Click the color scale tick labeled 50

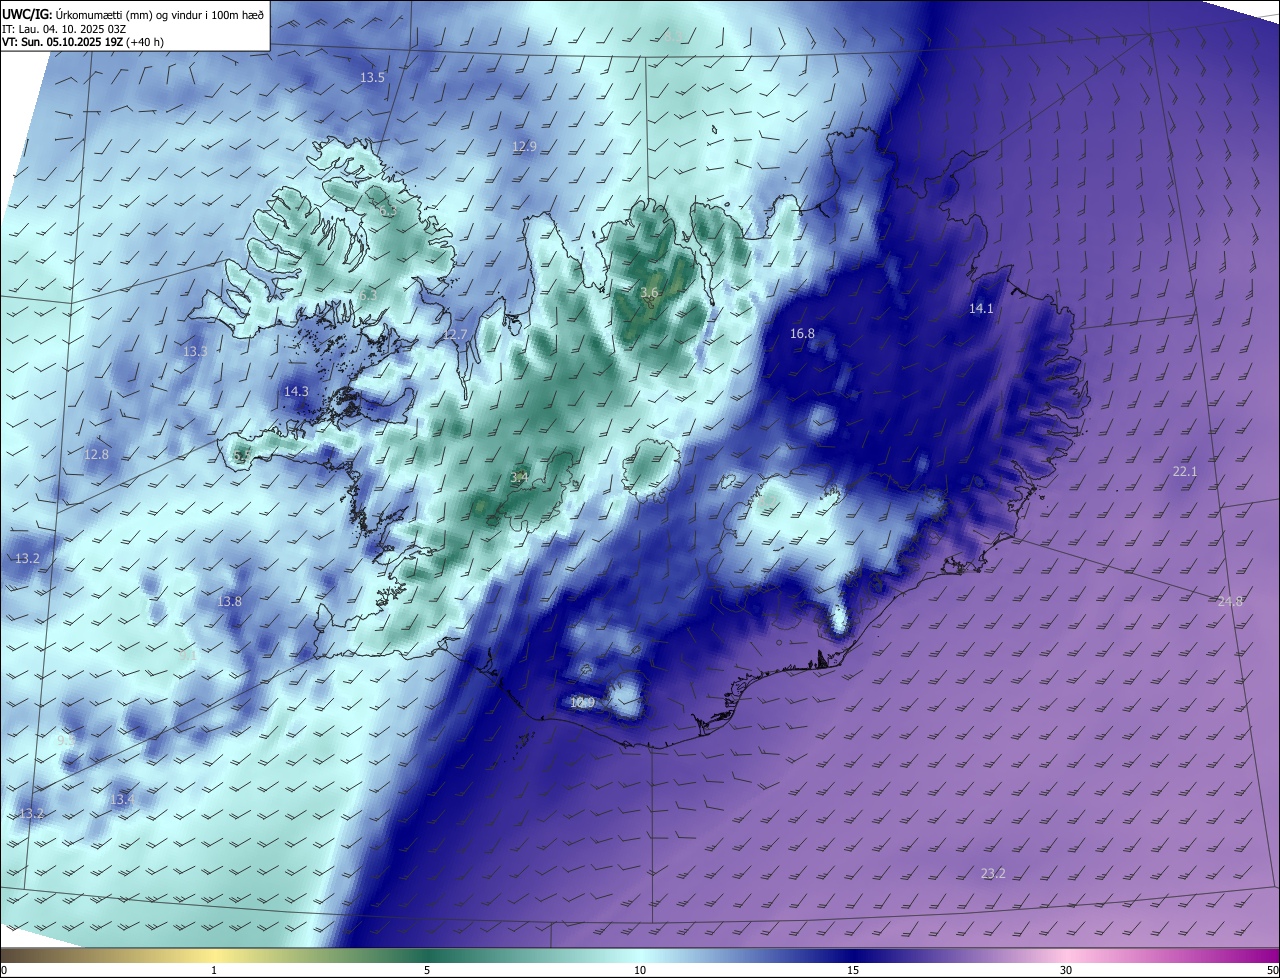click(x=1272, y=970)
